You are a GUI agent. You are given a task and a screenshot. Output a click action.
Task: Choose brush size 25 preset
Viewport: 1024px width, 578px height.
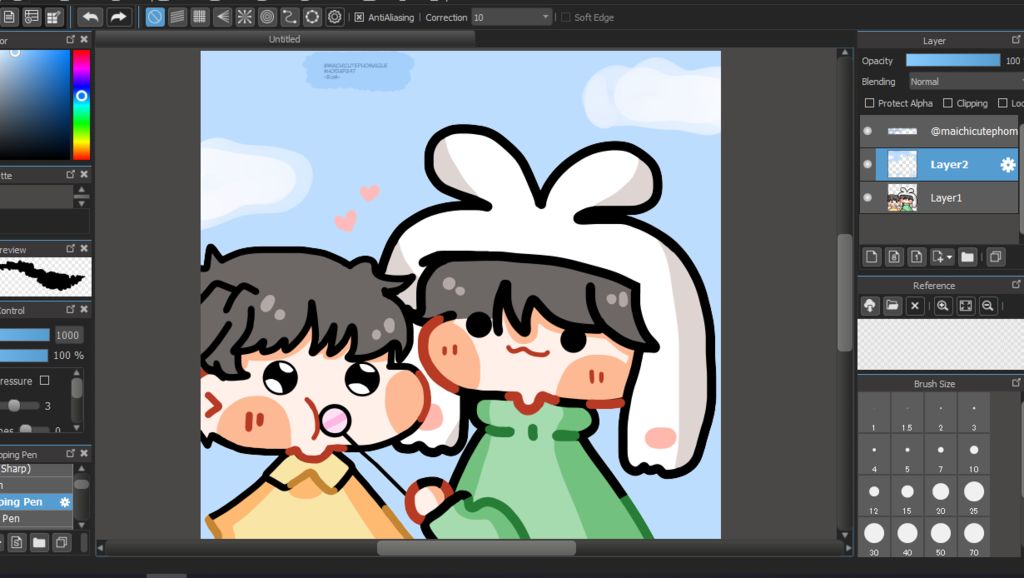tap(974, 496)
